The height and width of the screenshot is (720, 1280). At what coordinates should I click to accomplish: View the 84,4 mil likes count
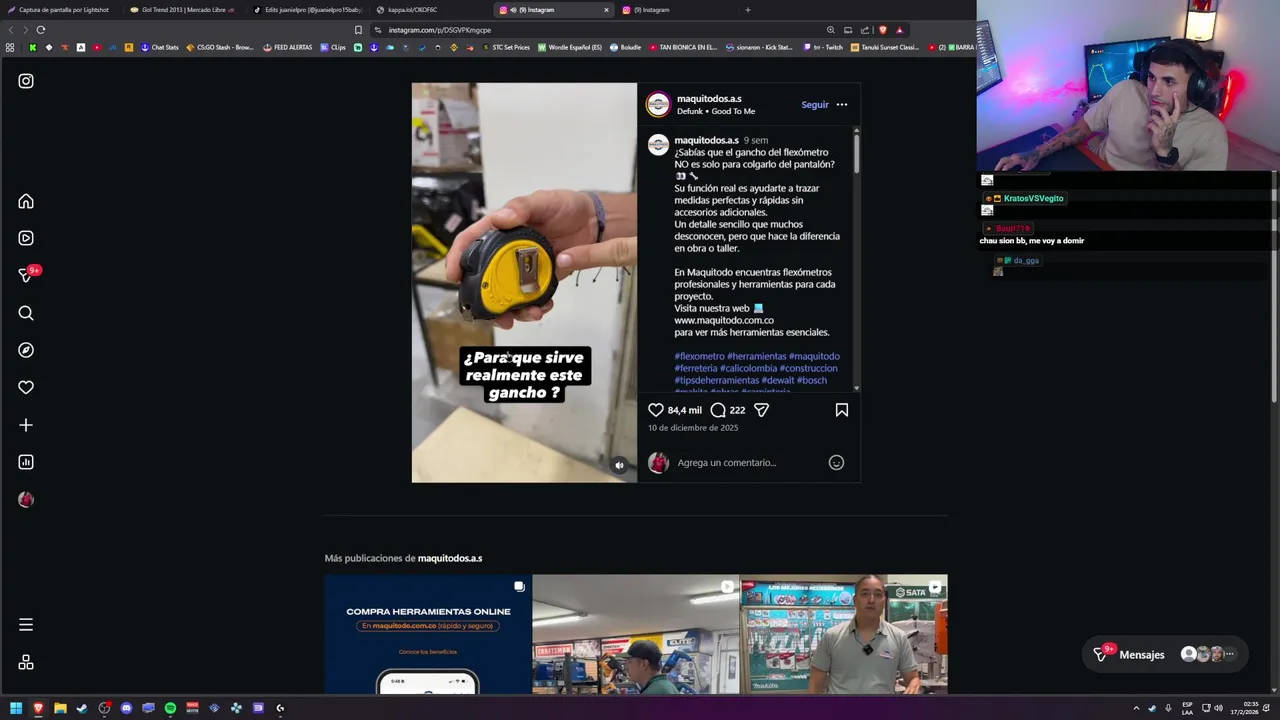[x=685, y=410]
